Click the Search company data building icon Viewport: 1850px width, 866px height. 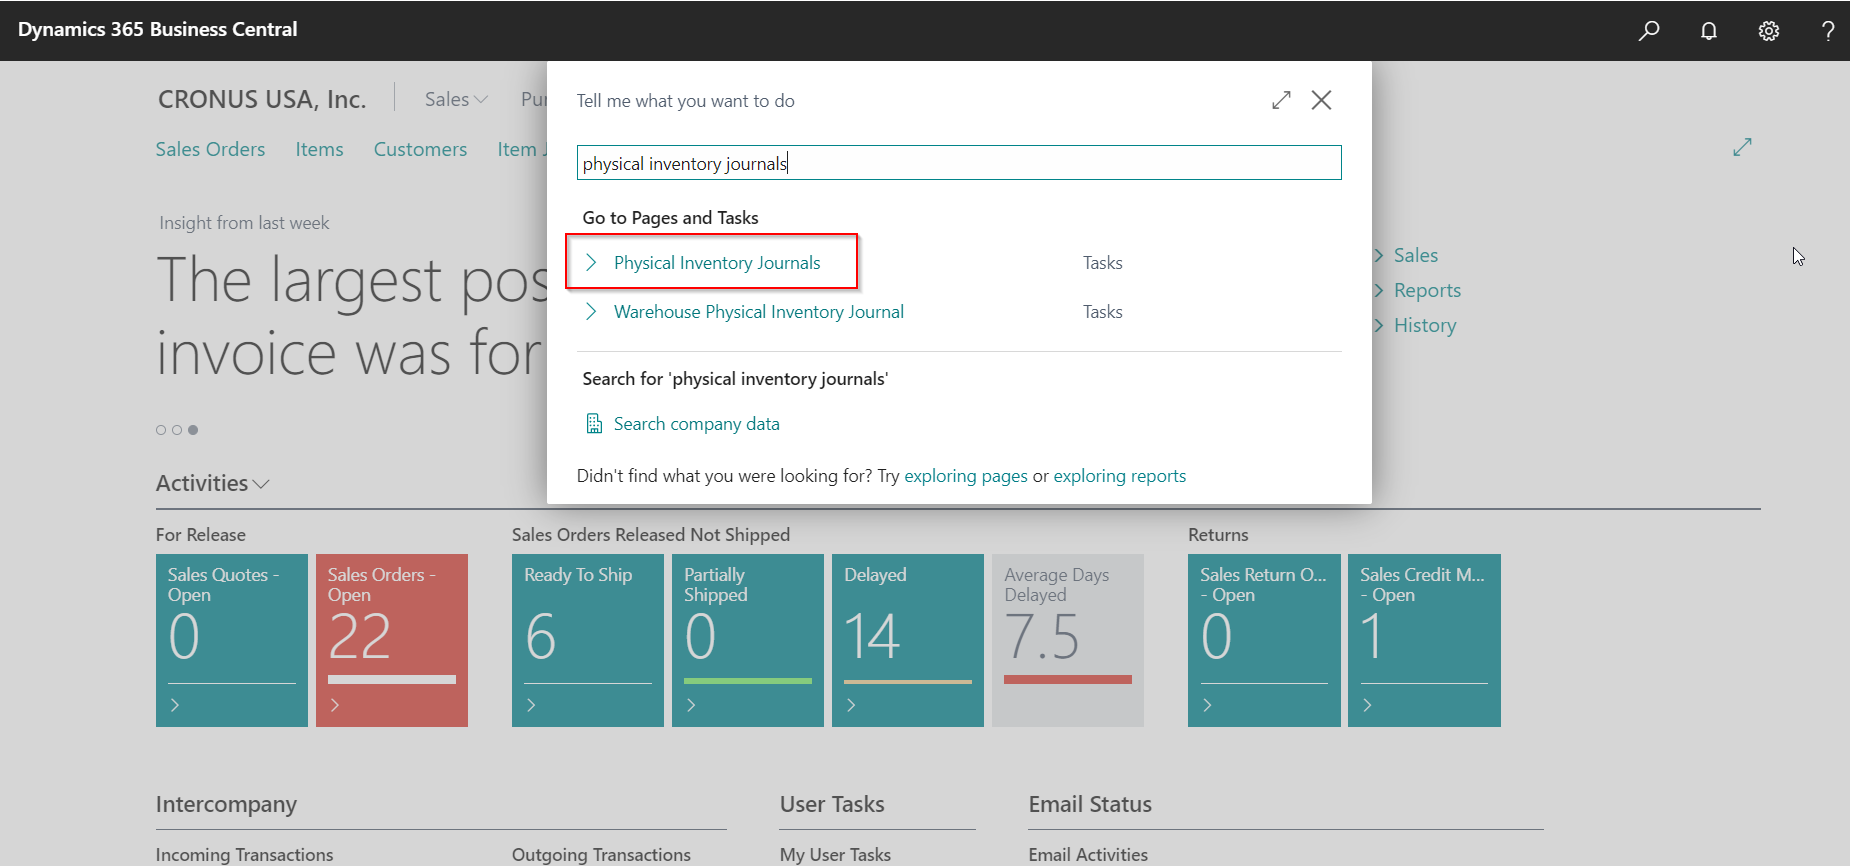594,424
